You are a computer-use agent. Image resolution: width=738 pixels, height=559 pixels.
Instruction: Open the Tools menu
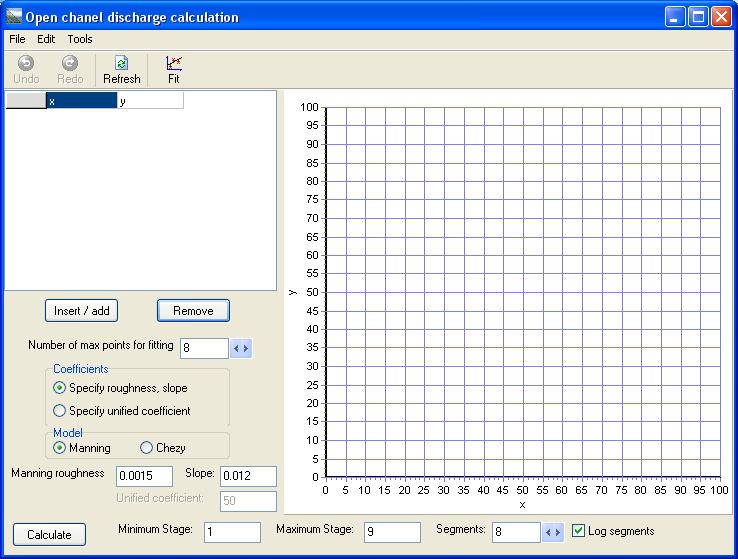click(80, 39)
